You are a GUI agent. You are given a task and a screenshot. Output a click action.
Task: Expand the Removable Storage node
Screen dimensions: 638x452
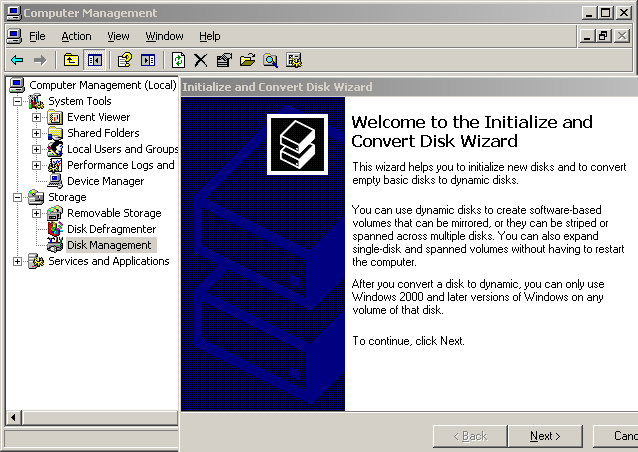tap(37, 213)
